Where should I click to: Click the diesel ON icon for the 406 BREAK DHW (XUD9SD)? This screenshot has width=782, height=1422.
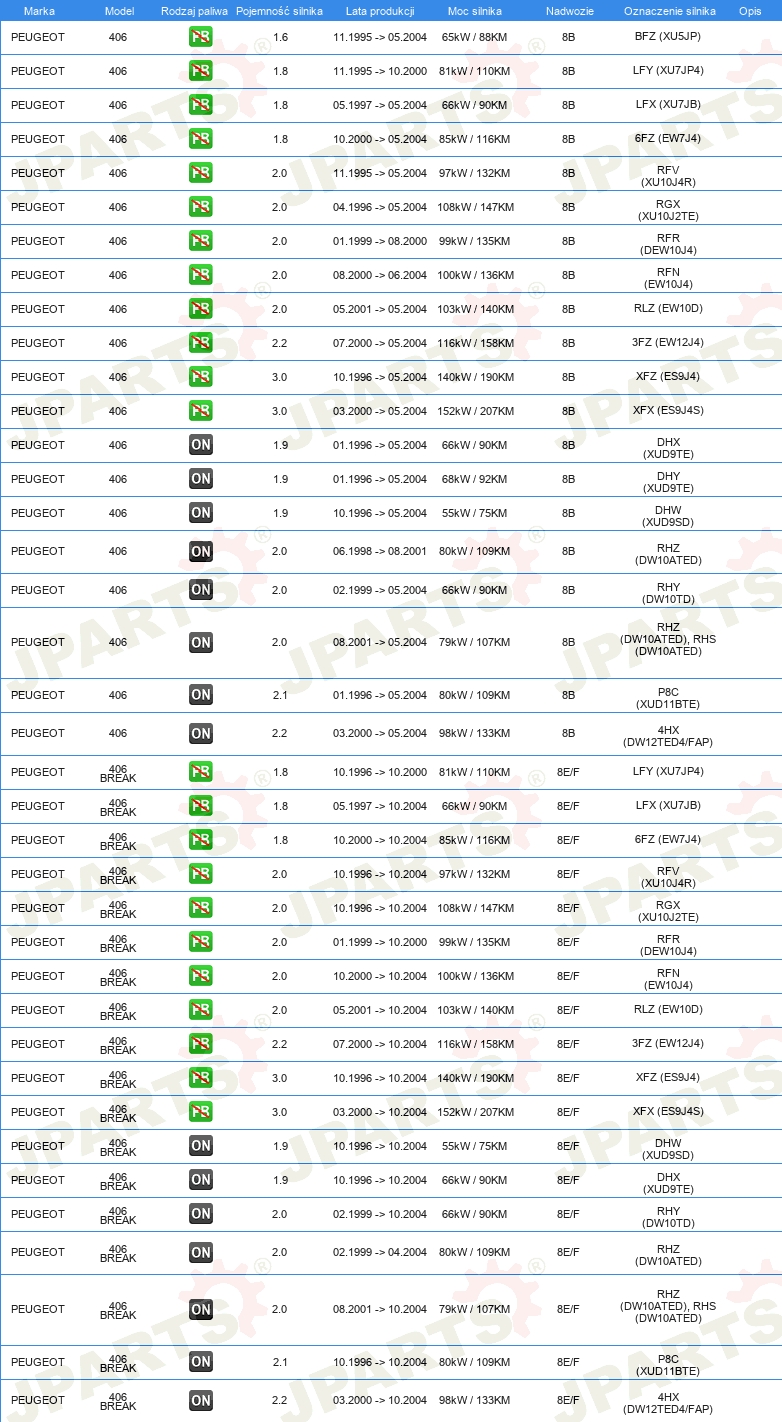pyautogui.click(x=201, y=1146)
